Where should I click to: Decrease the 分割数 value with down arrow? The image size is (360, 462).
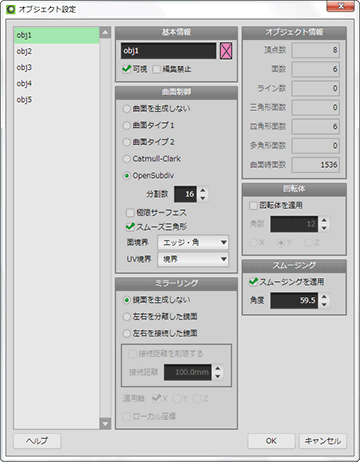click(203, 198)
